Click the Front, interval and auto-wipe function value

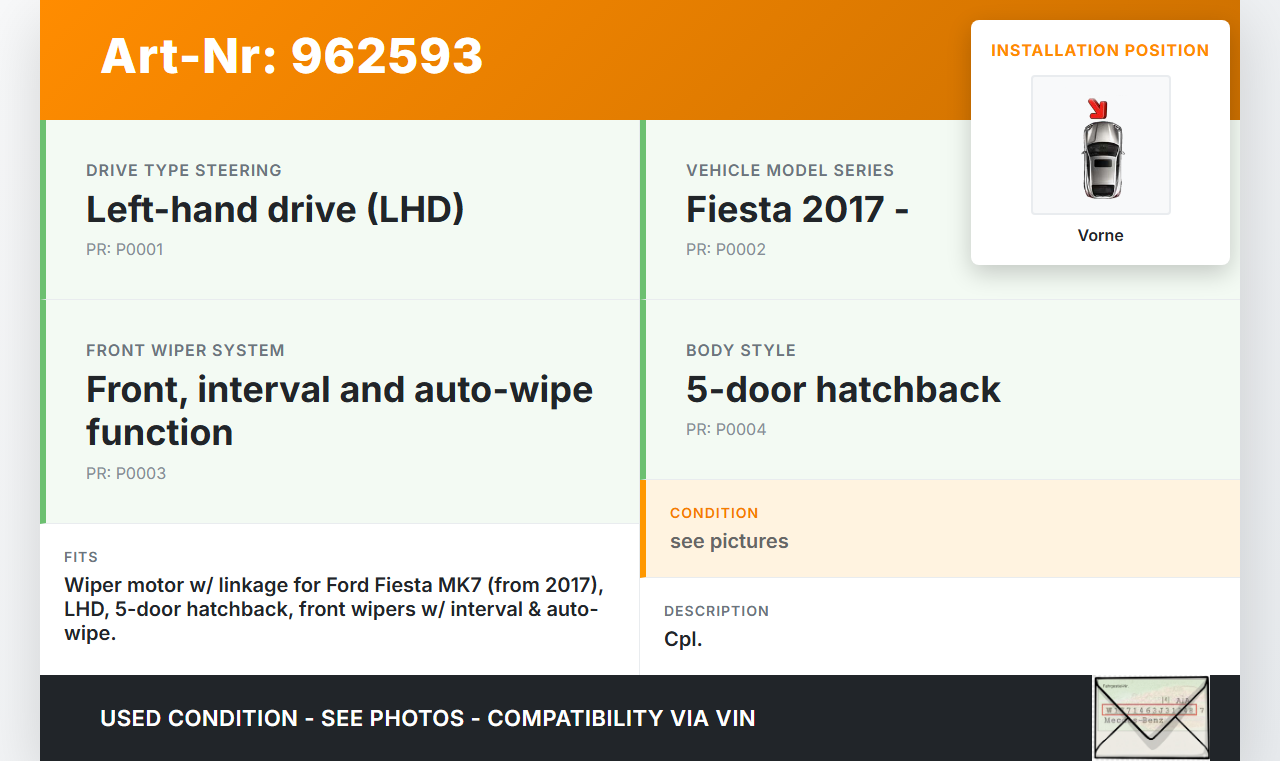(340, 410)
